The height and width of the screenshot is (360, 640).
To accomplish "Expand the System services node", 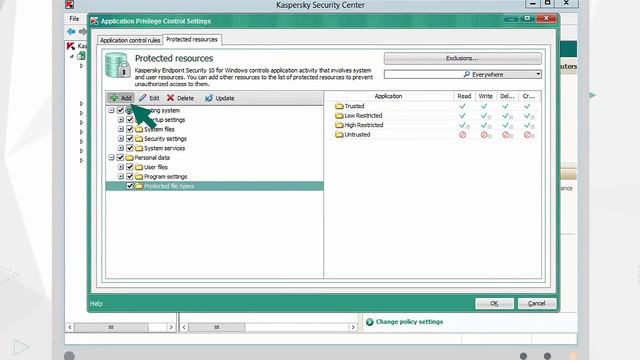I will tap(121, 148).
